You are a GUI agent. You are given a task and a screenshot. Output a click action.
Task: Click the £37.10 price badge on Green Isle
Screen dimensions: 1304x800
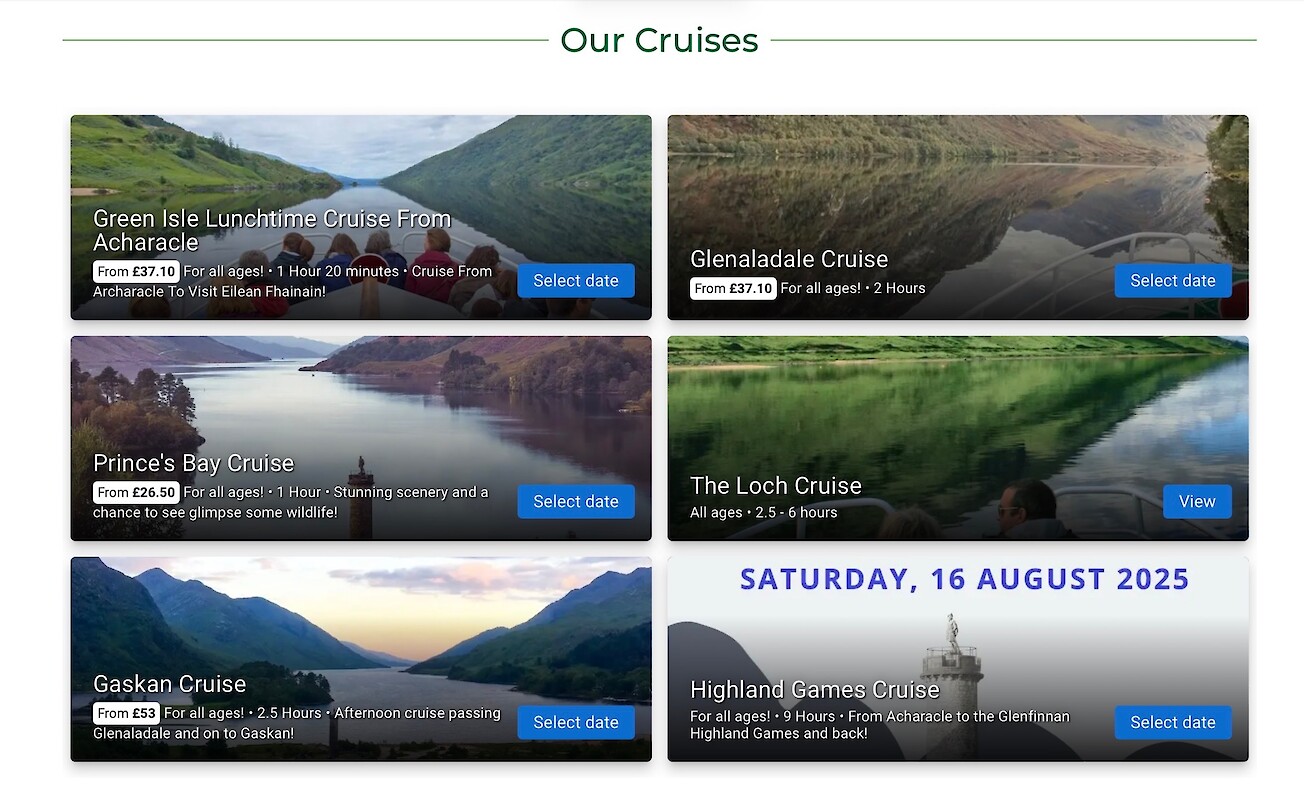pyautogui.click(x=136, y=271)
